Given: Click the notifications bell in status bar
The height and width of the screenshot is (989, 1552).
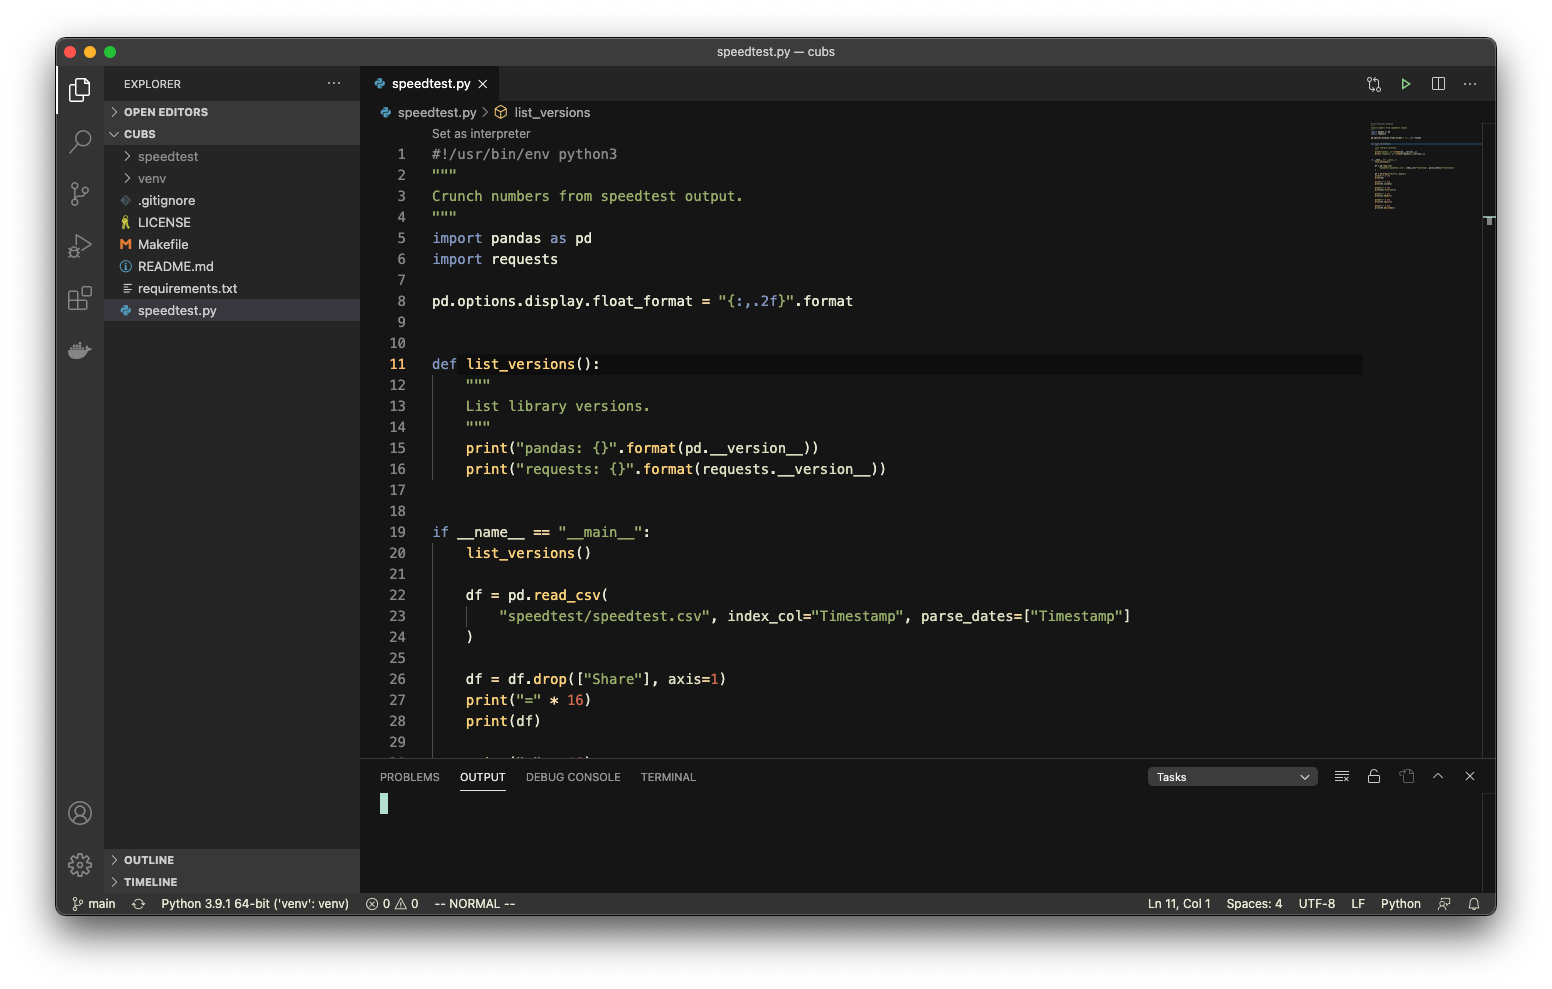Looking at the screenshot, I should pos(1473,904).
